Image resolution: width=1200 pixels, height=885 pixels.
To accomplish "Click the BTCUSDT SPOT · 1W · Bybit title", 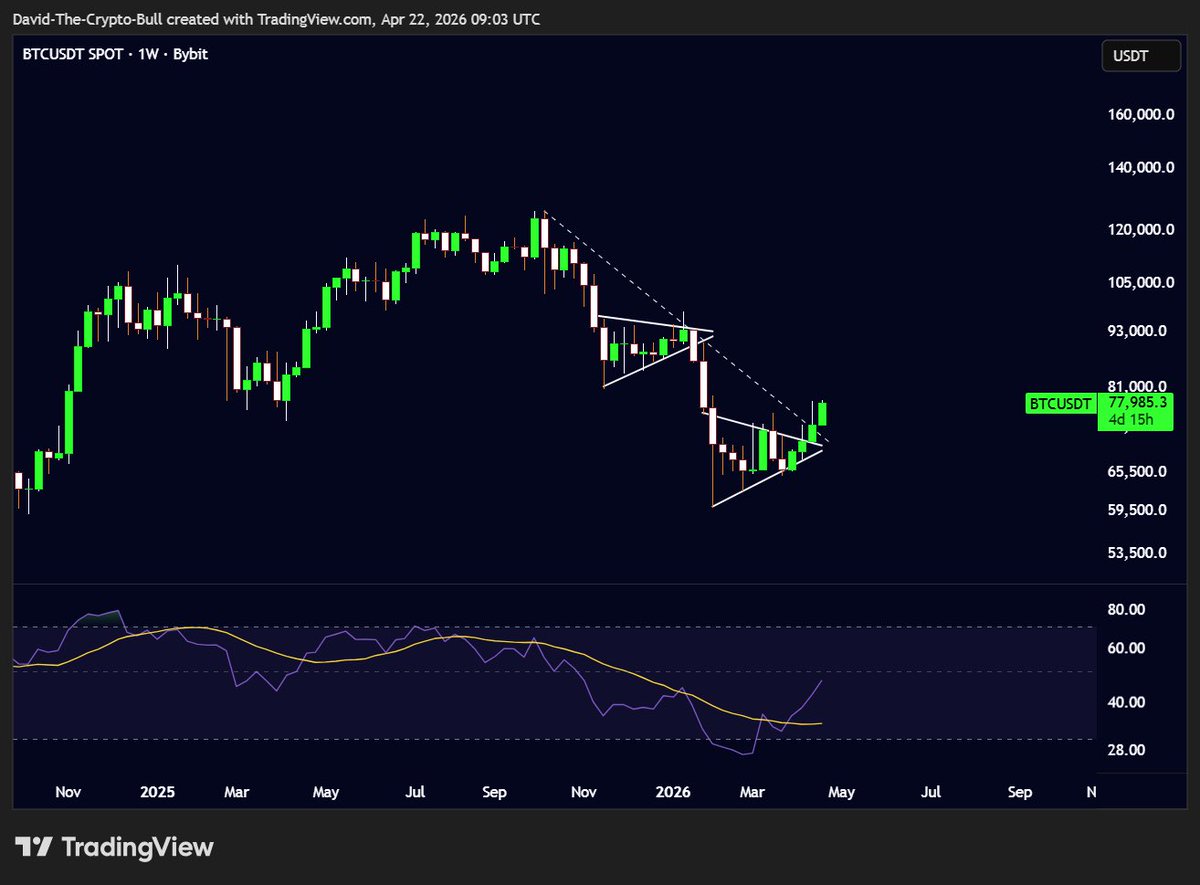I will click(115, 56).
